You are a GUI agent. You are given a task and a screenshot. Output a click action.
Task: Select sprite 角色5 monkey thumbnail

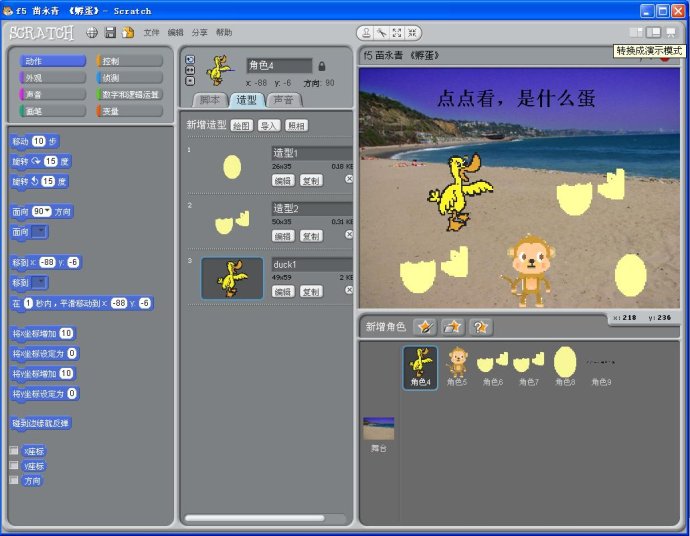pos(457,367)
